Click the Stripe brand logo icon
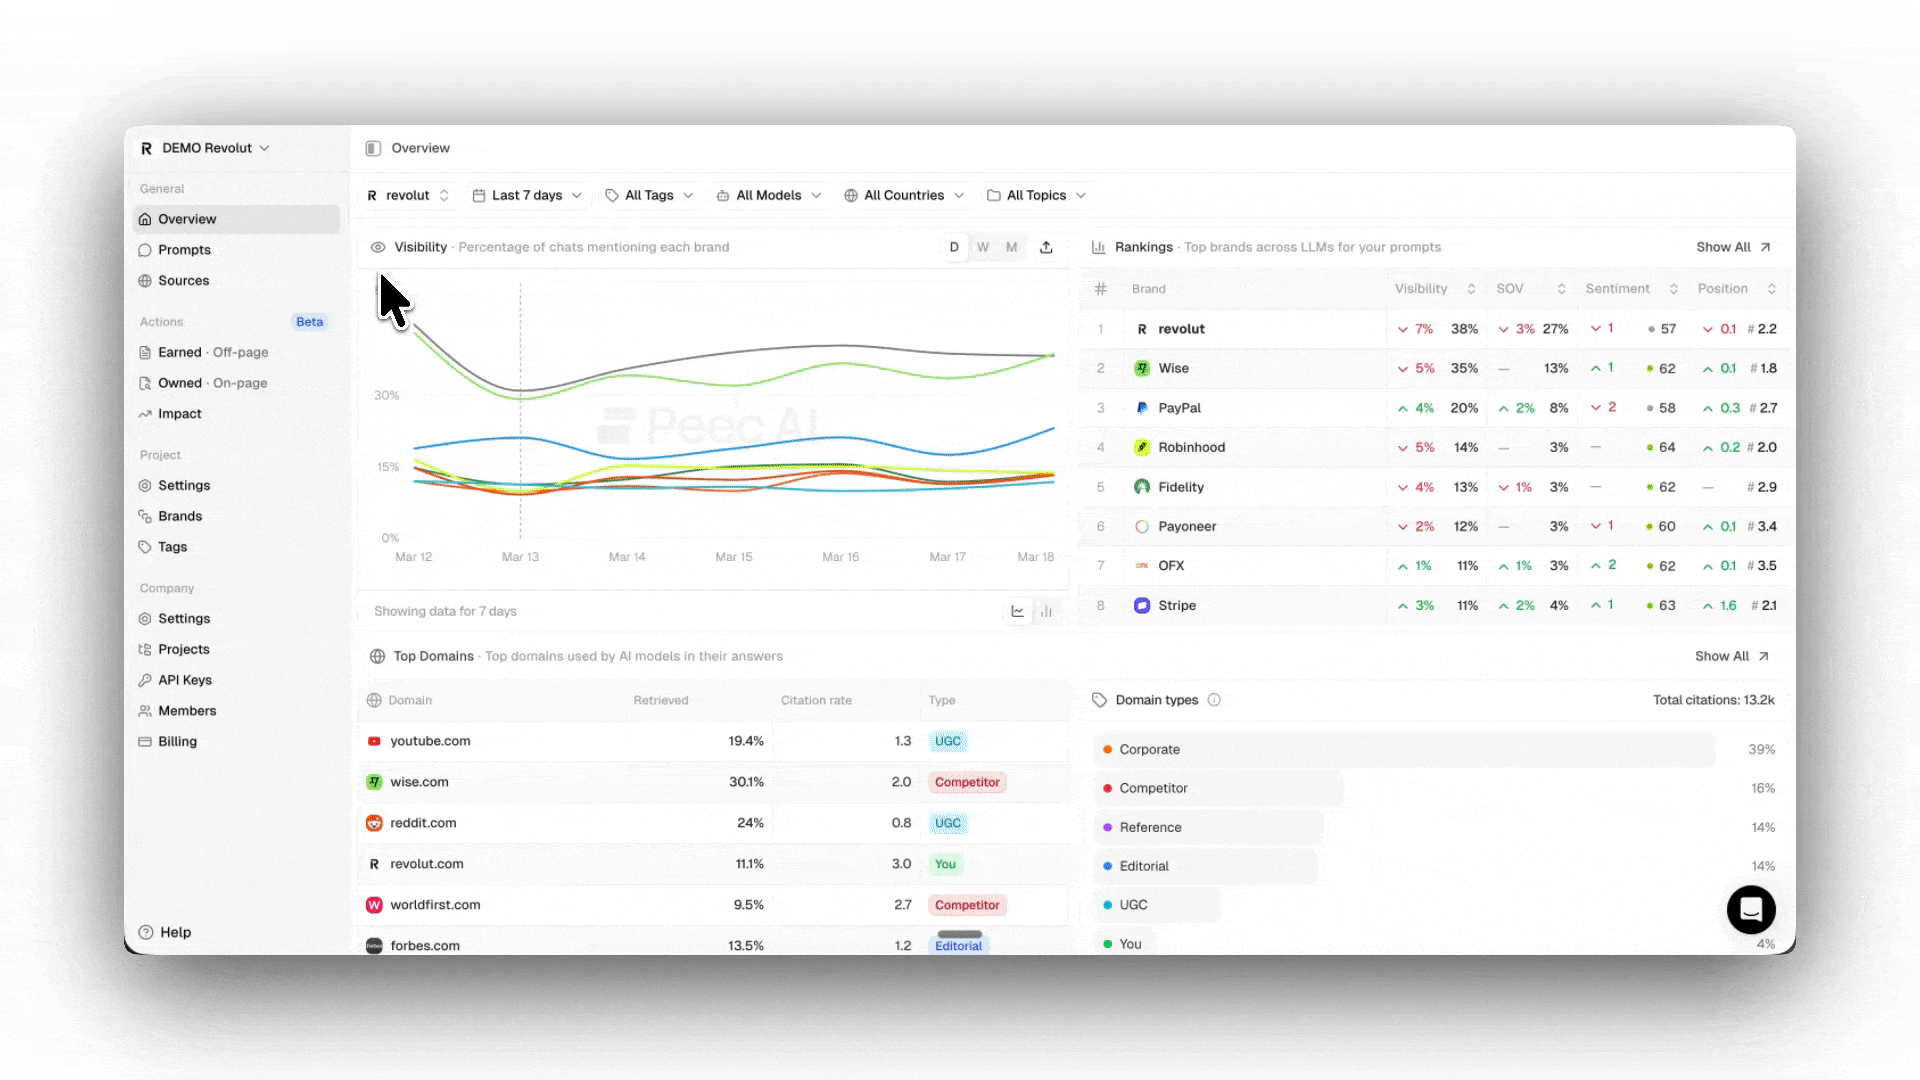The image size is (1920, 1080). point(1142,605)
